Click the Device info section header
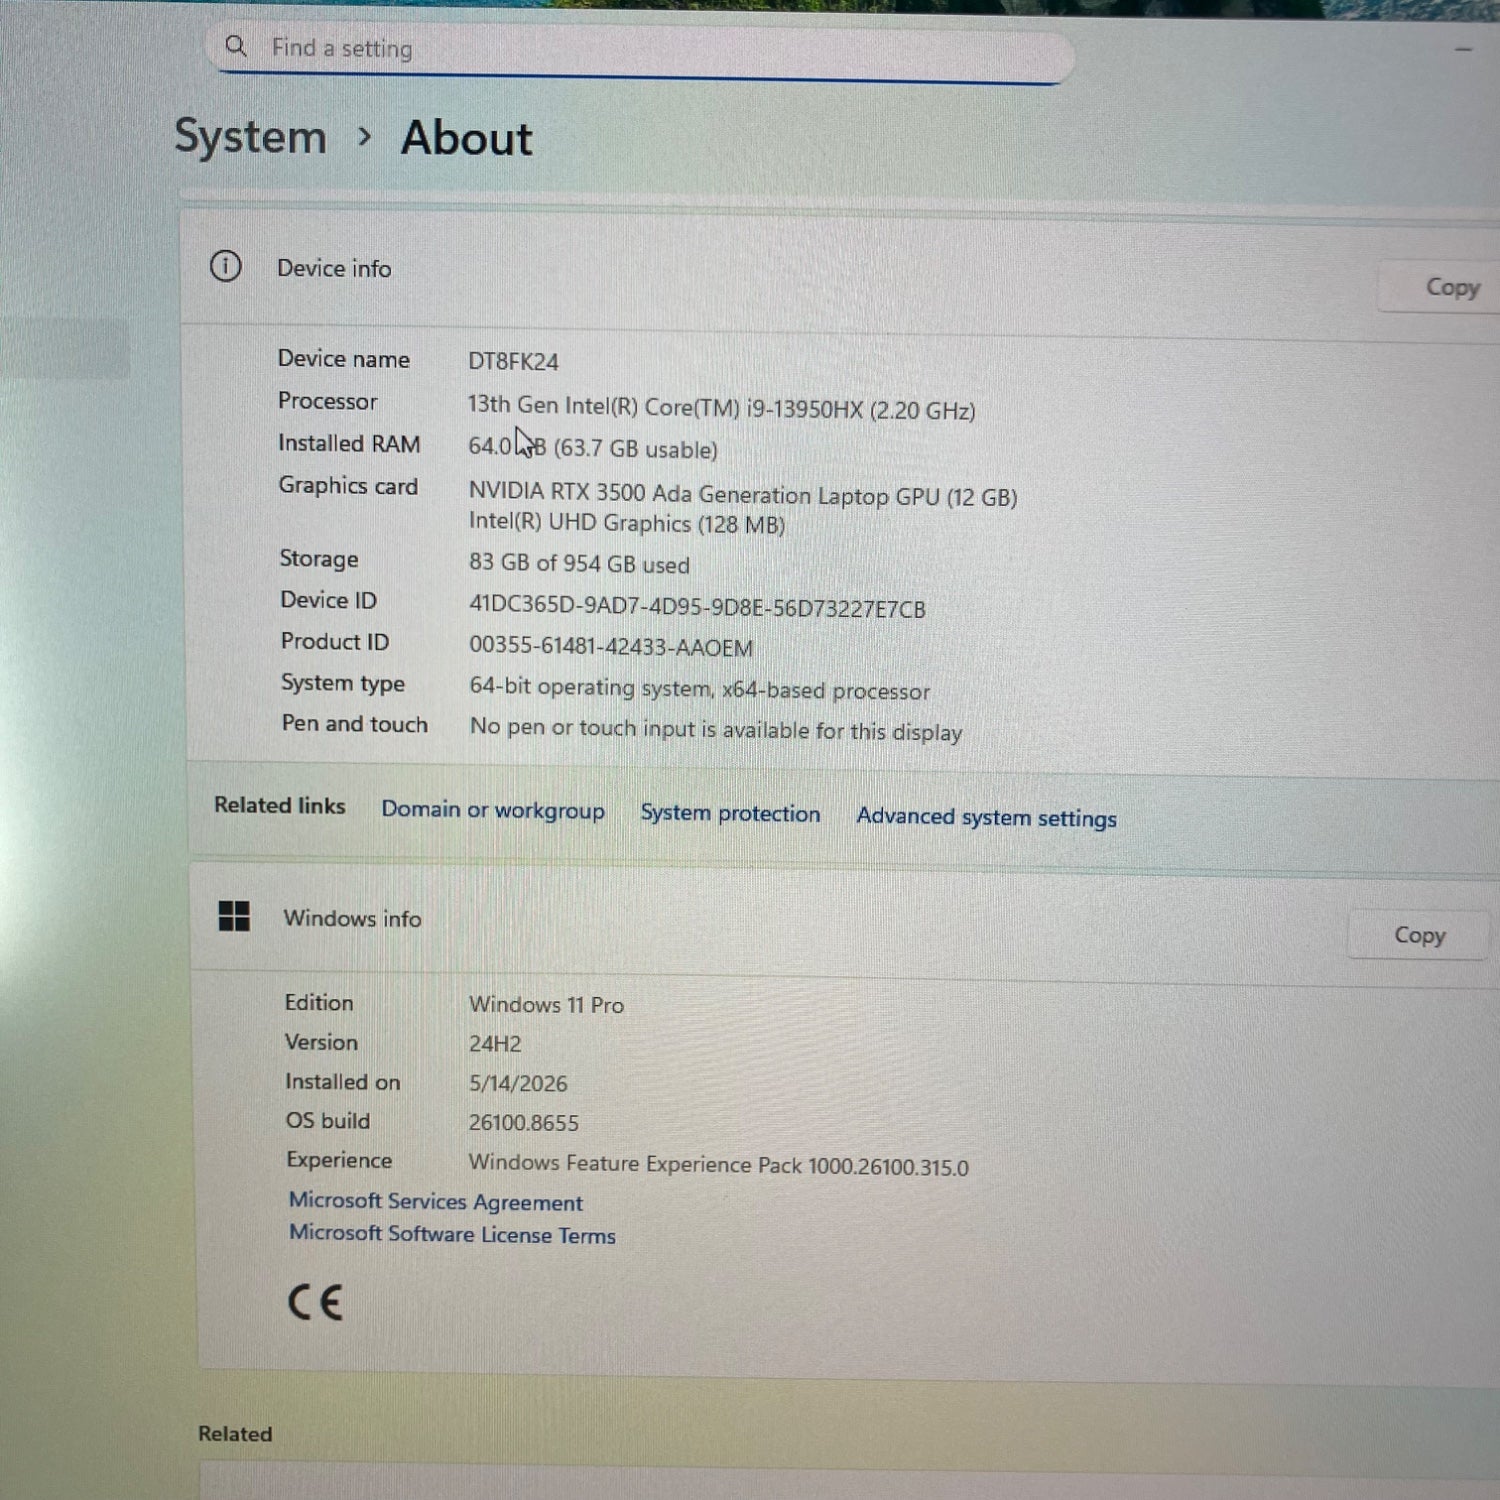Viewport: 1500px width, 1500px height. coord(334,268)
